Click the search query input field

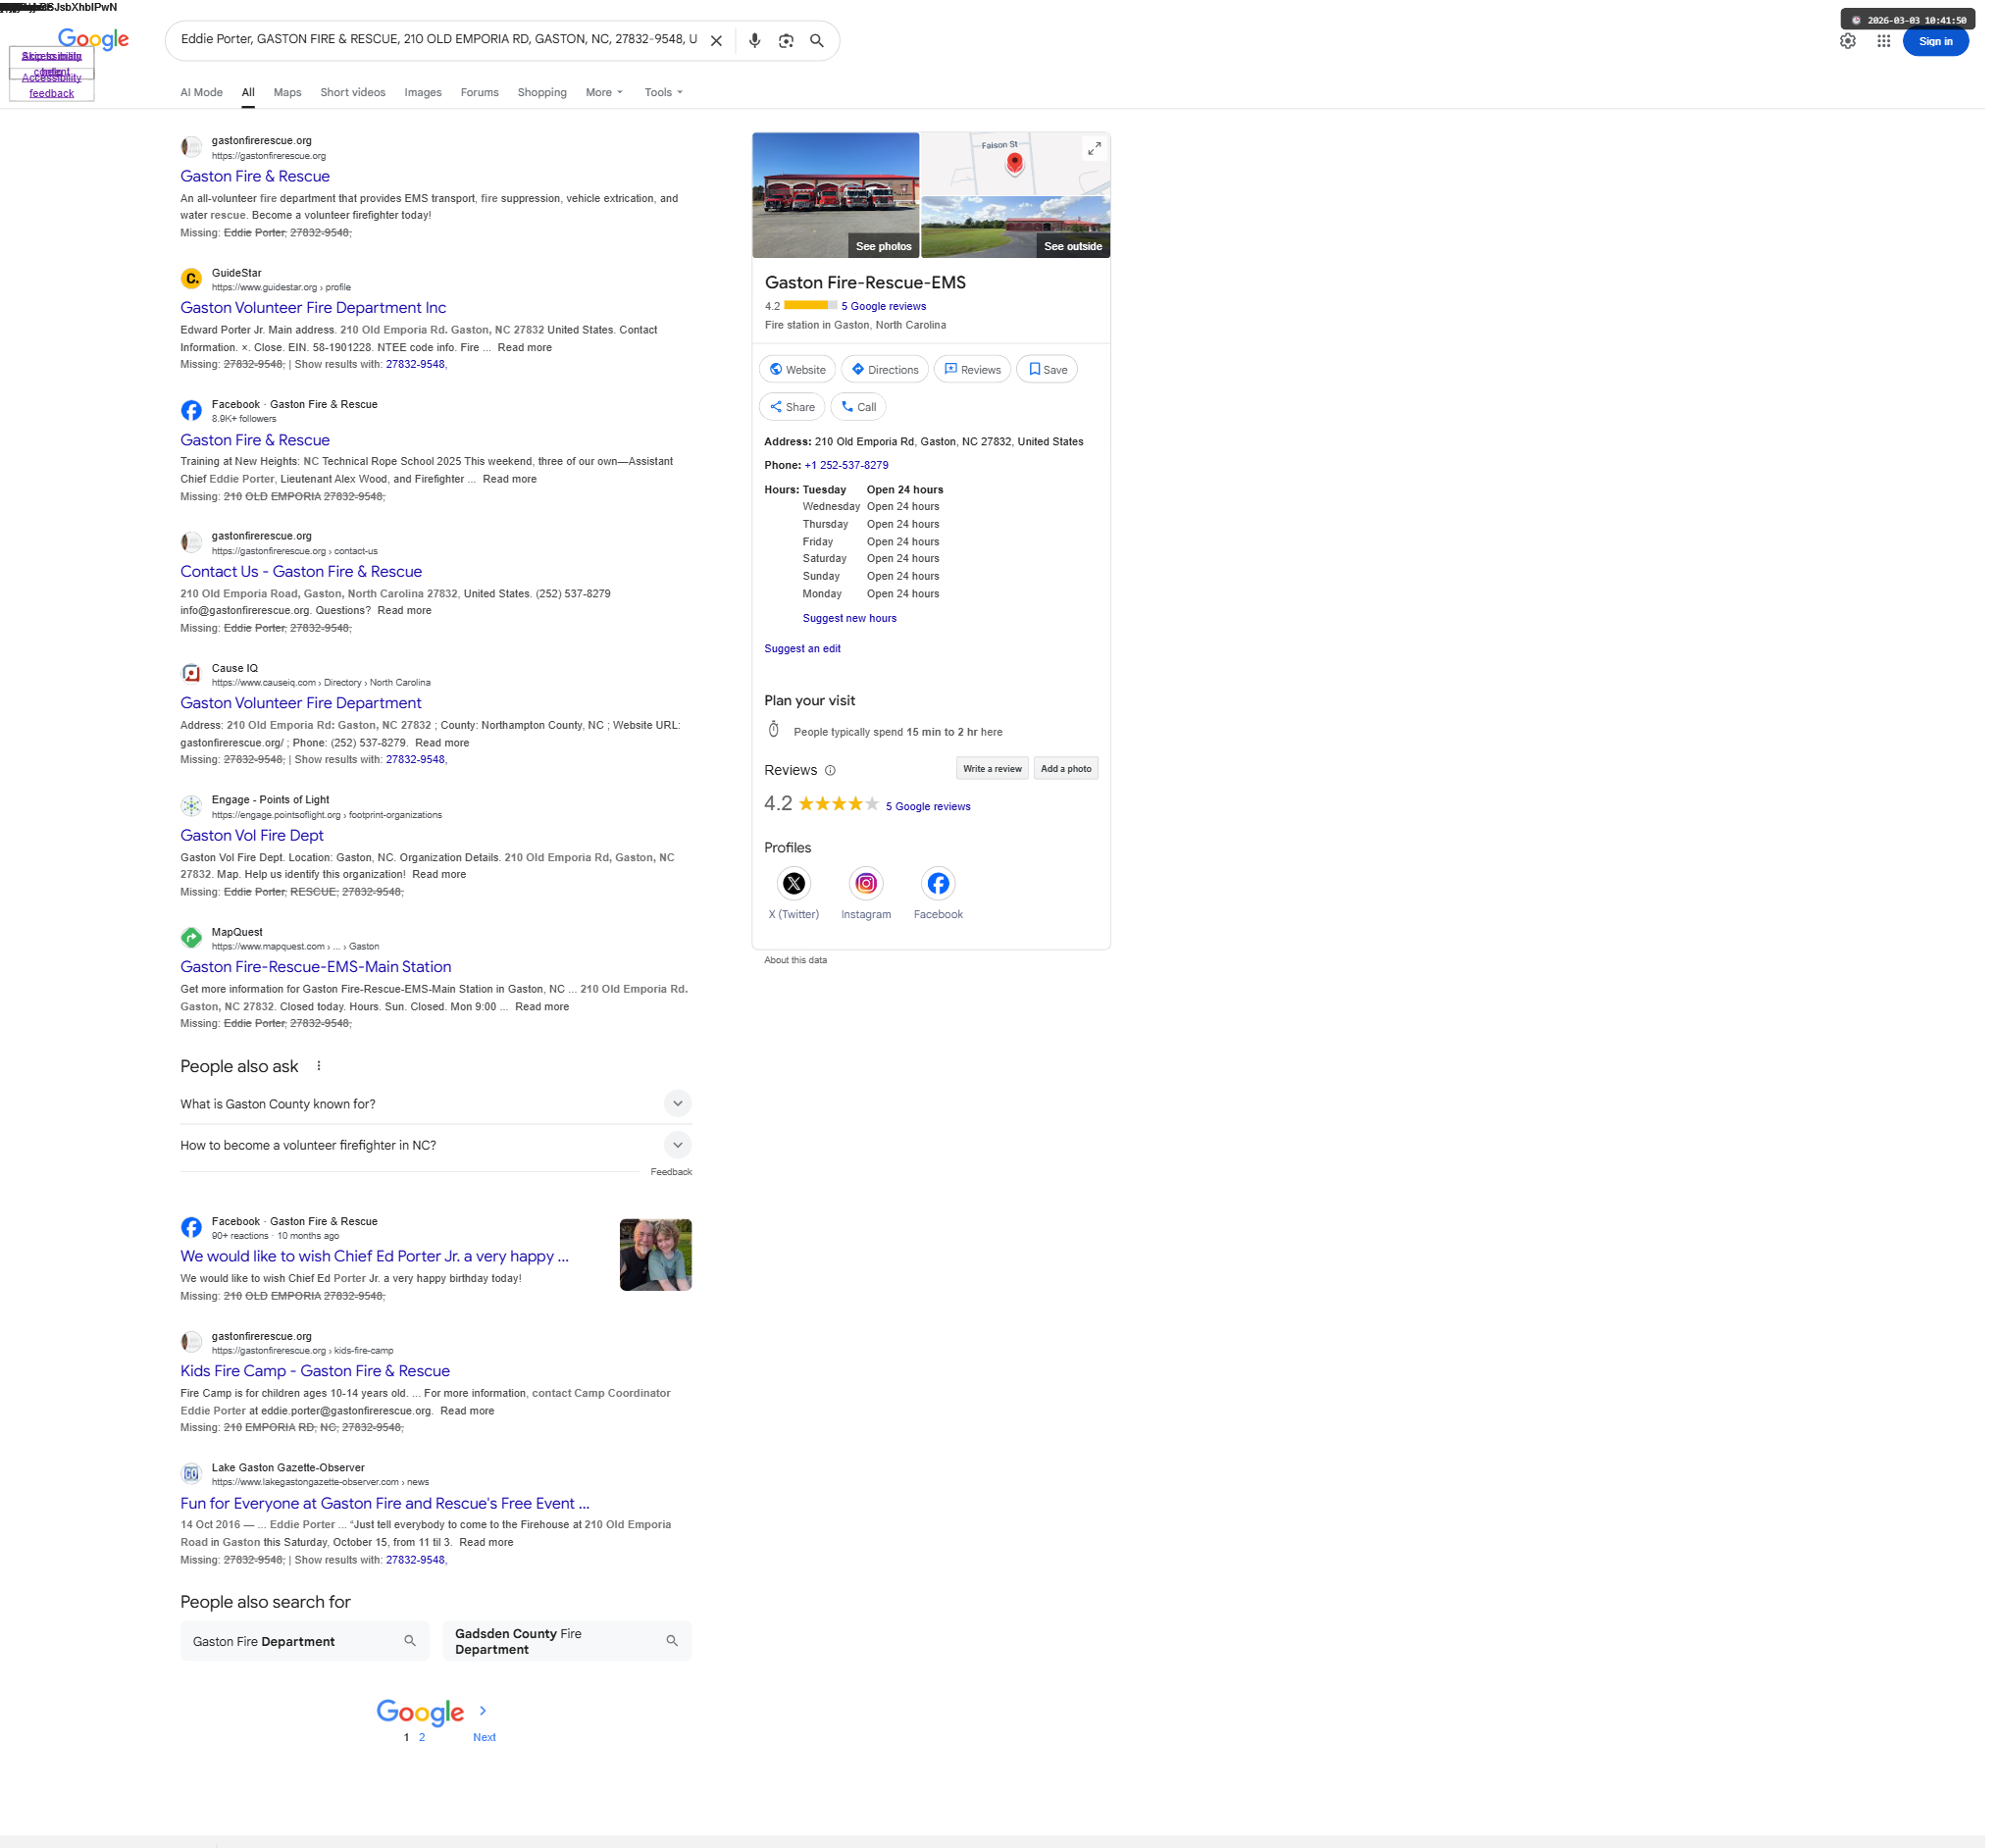point(439,40)
